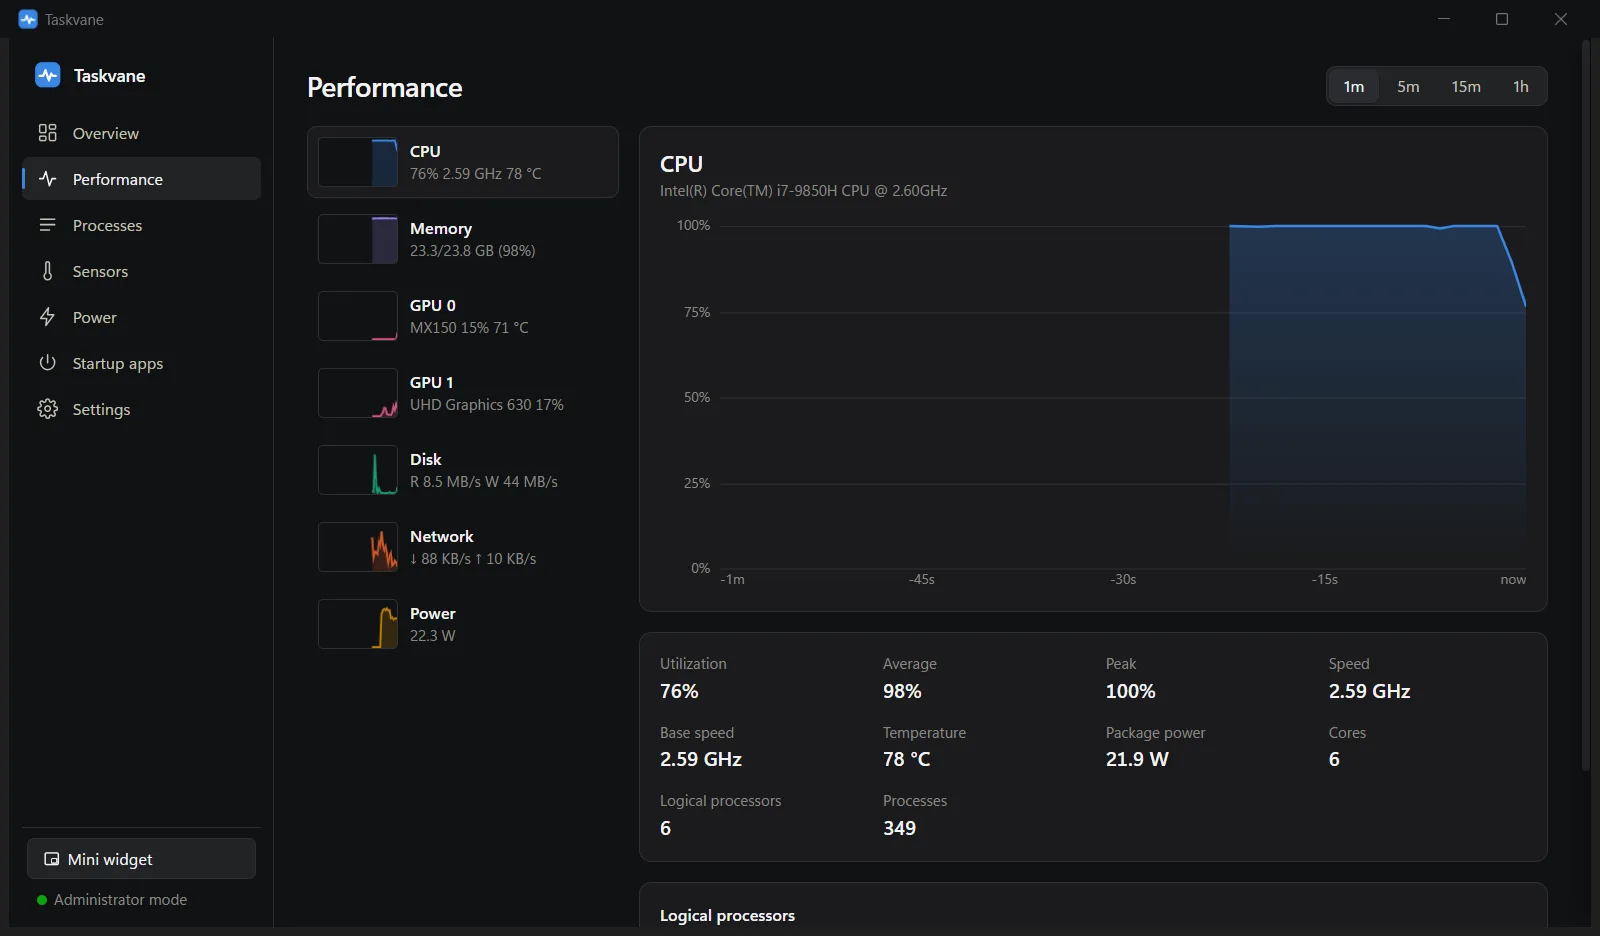
Task: Click the Temperature value 78 °C
Action: [907, 759]
